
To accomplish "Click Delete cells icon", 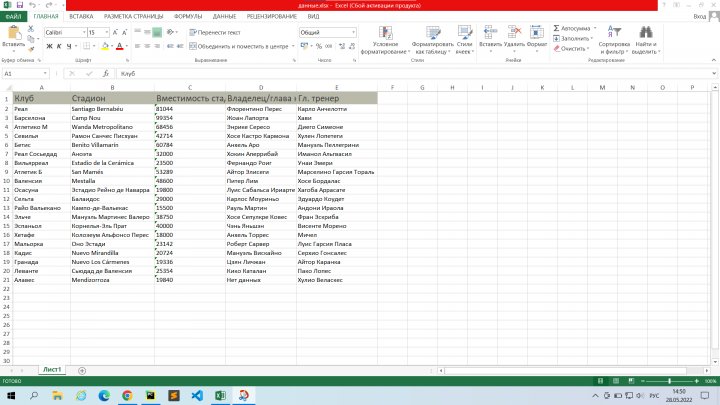I will (514, 32).
